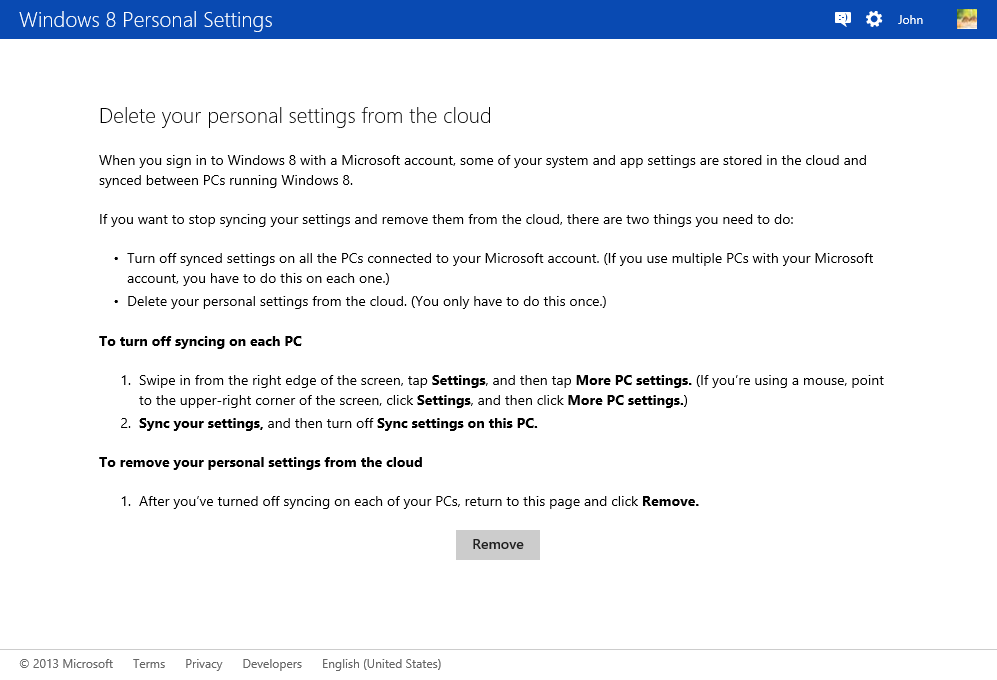Click the sentence 'If you want to stop syncing'
This screenshot has width=997, height=680.
click(446, 219)
